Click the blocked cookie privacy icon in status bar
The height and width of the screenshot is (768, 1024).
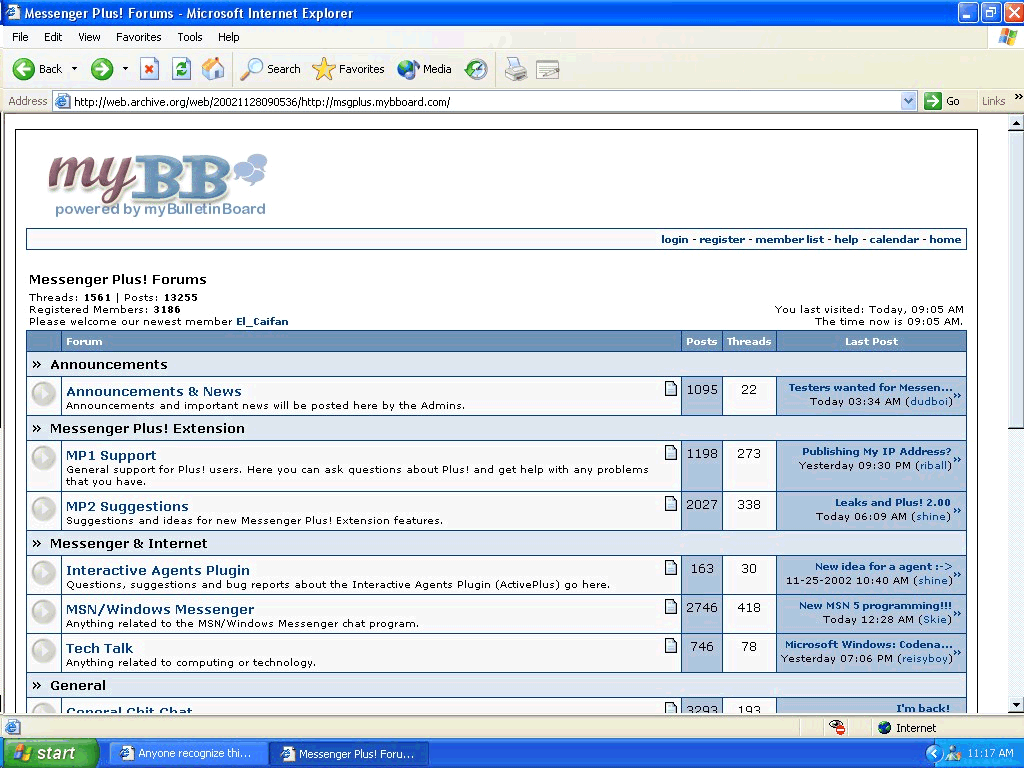(x=837, y=728)
